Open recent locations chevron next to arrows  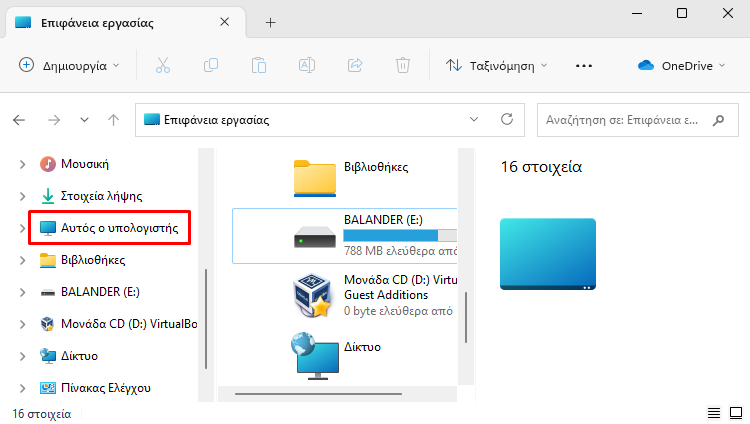84,120
